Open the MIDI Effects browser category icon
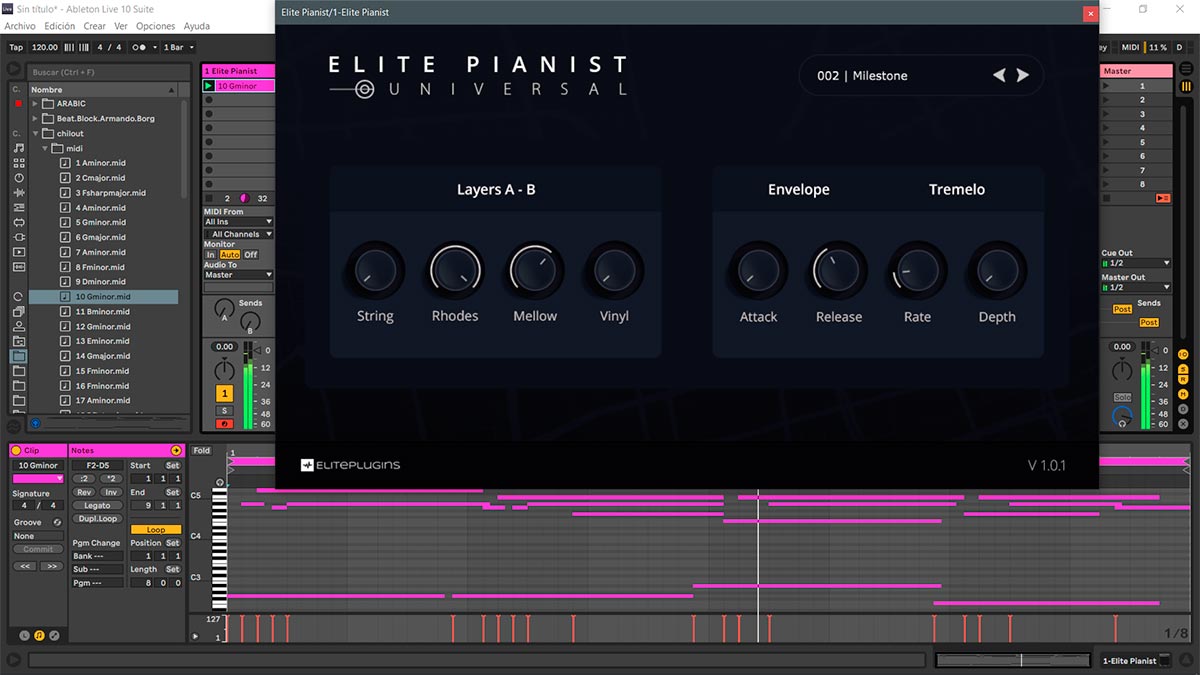This screenshot has width=1200, height=675. click(x=18, y=207)
